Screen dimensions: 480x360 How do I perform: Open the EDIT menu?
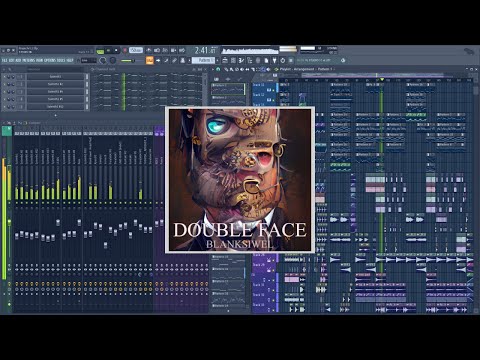click(11, 60)
